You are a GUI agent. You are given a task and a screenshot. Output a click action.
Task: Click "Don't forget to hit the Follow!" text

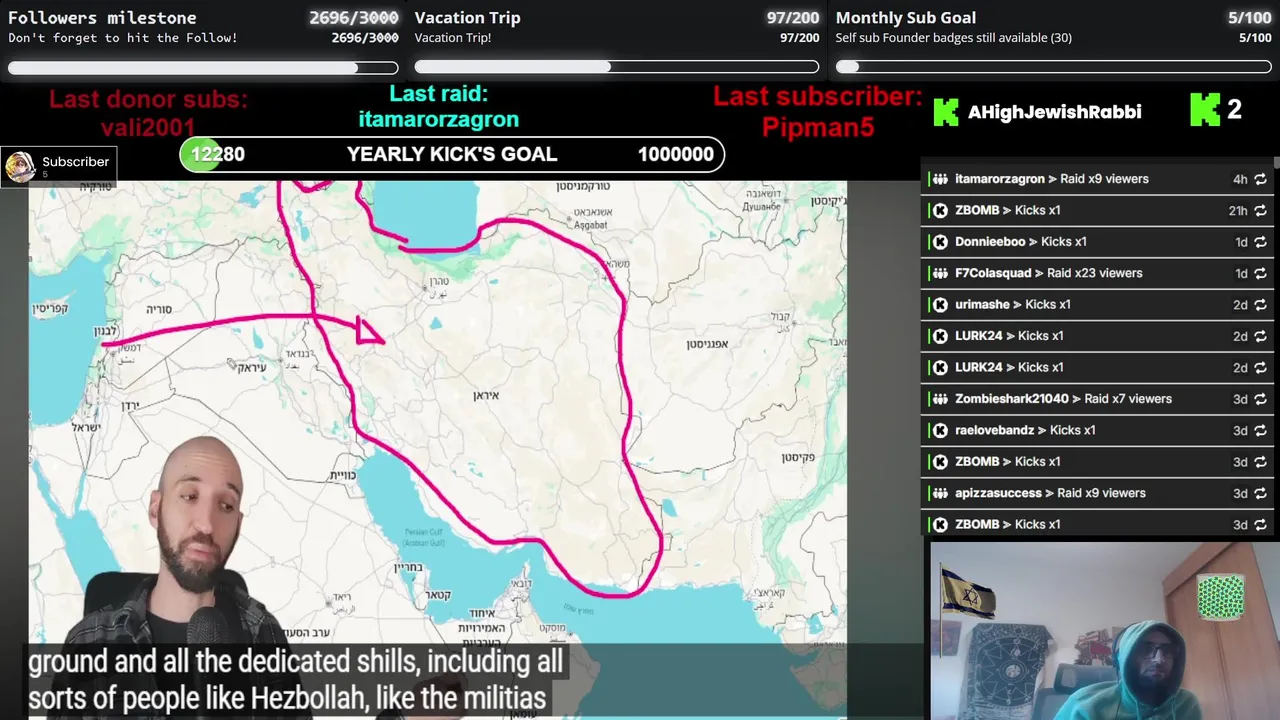coord(123,38)
